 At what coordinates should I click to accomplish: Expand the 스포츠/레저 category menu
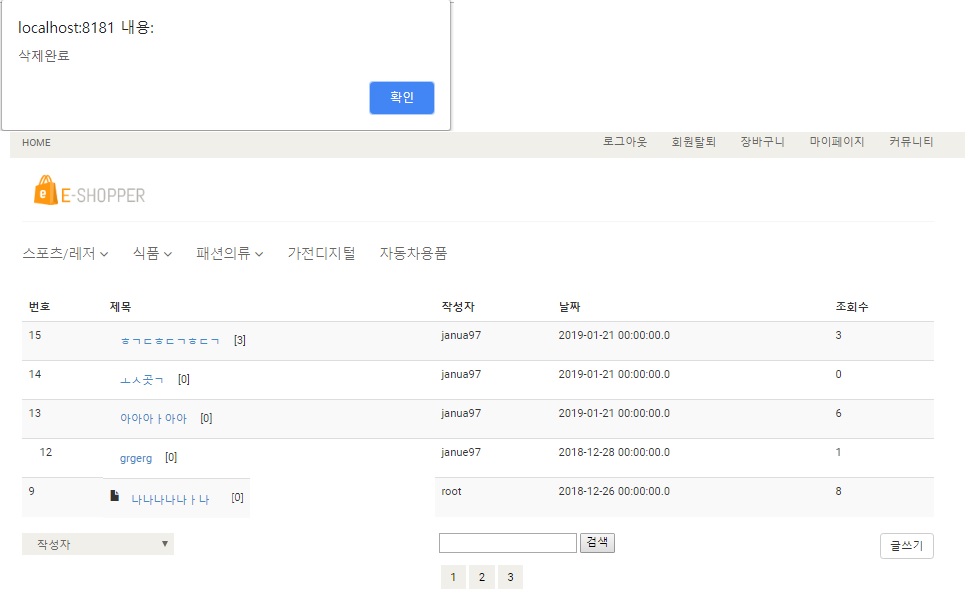[x=65, y=253]
